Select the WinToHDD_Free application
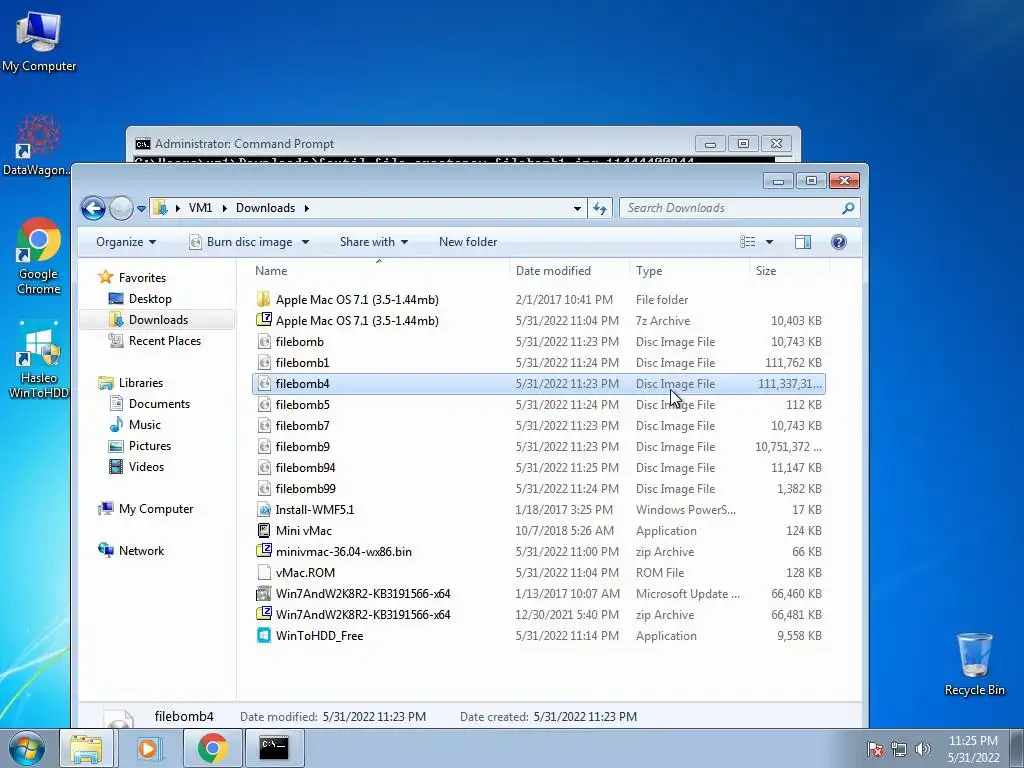1024x768 pixels. (x=538, y=635)
